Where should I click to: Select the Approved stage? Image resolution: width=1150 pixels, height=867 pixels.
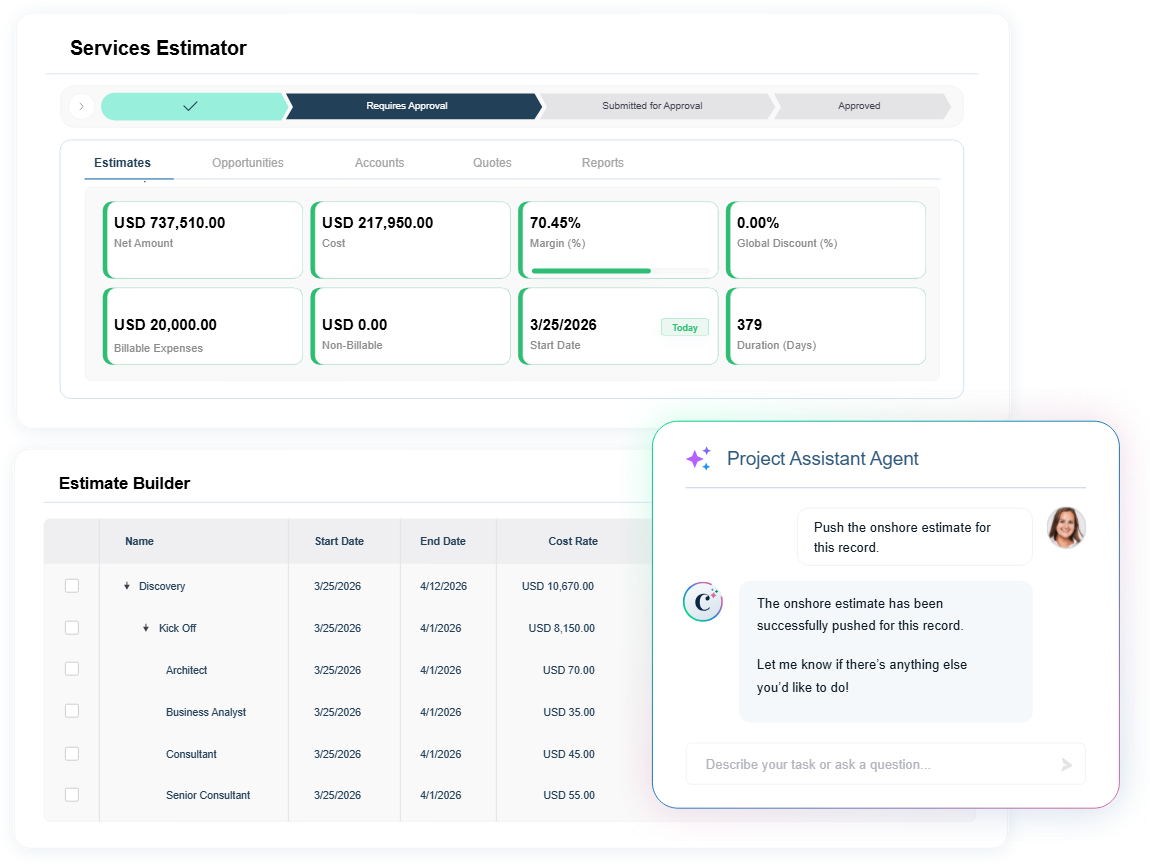(862, 106)
